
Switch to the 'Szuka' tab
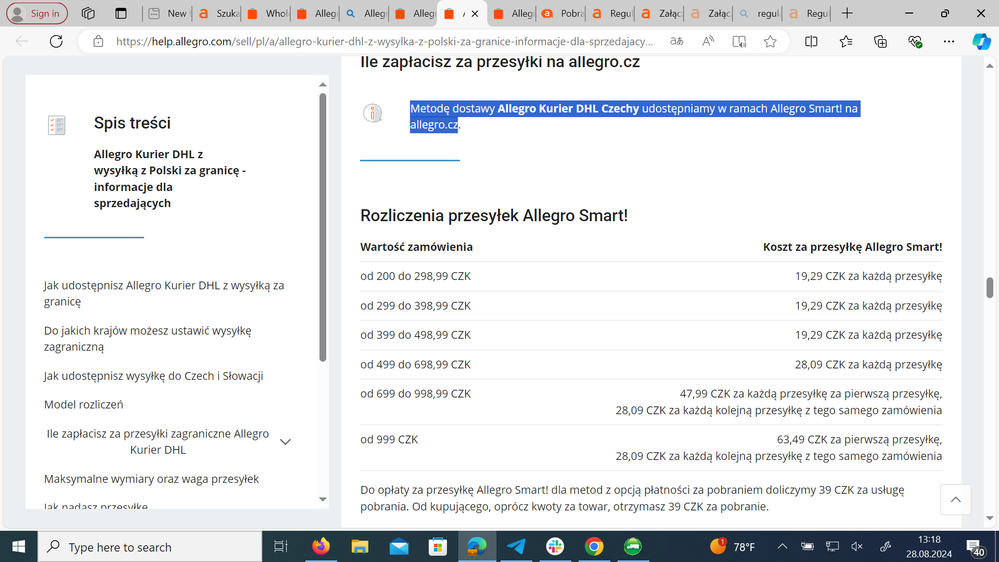pyautogui.click(x=218, y=13)
